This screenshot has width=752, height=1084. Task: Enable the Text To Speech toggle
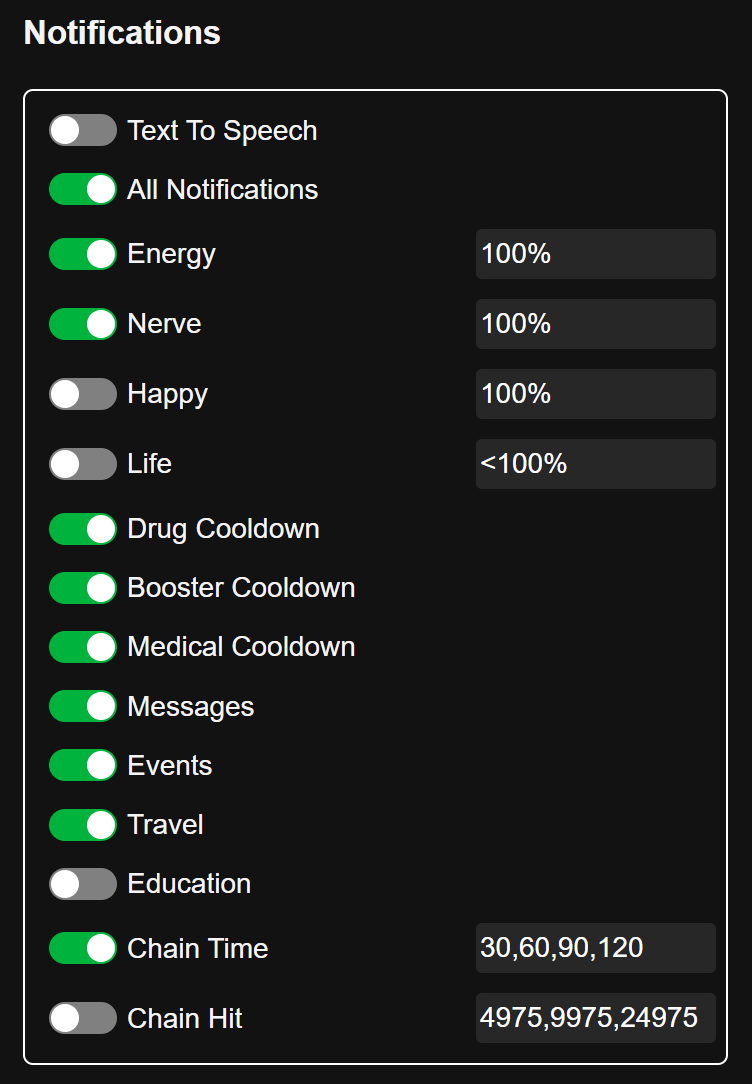83,130
